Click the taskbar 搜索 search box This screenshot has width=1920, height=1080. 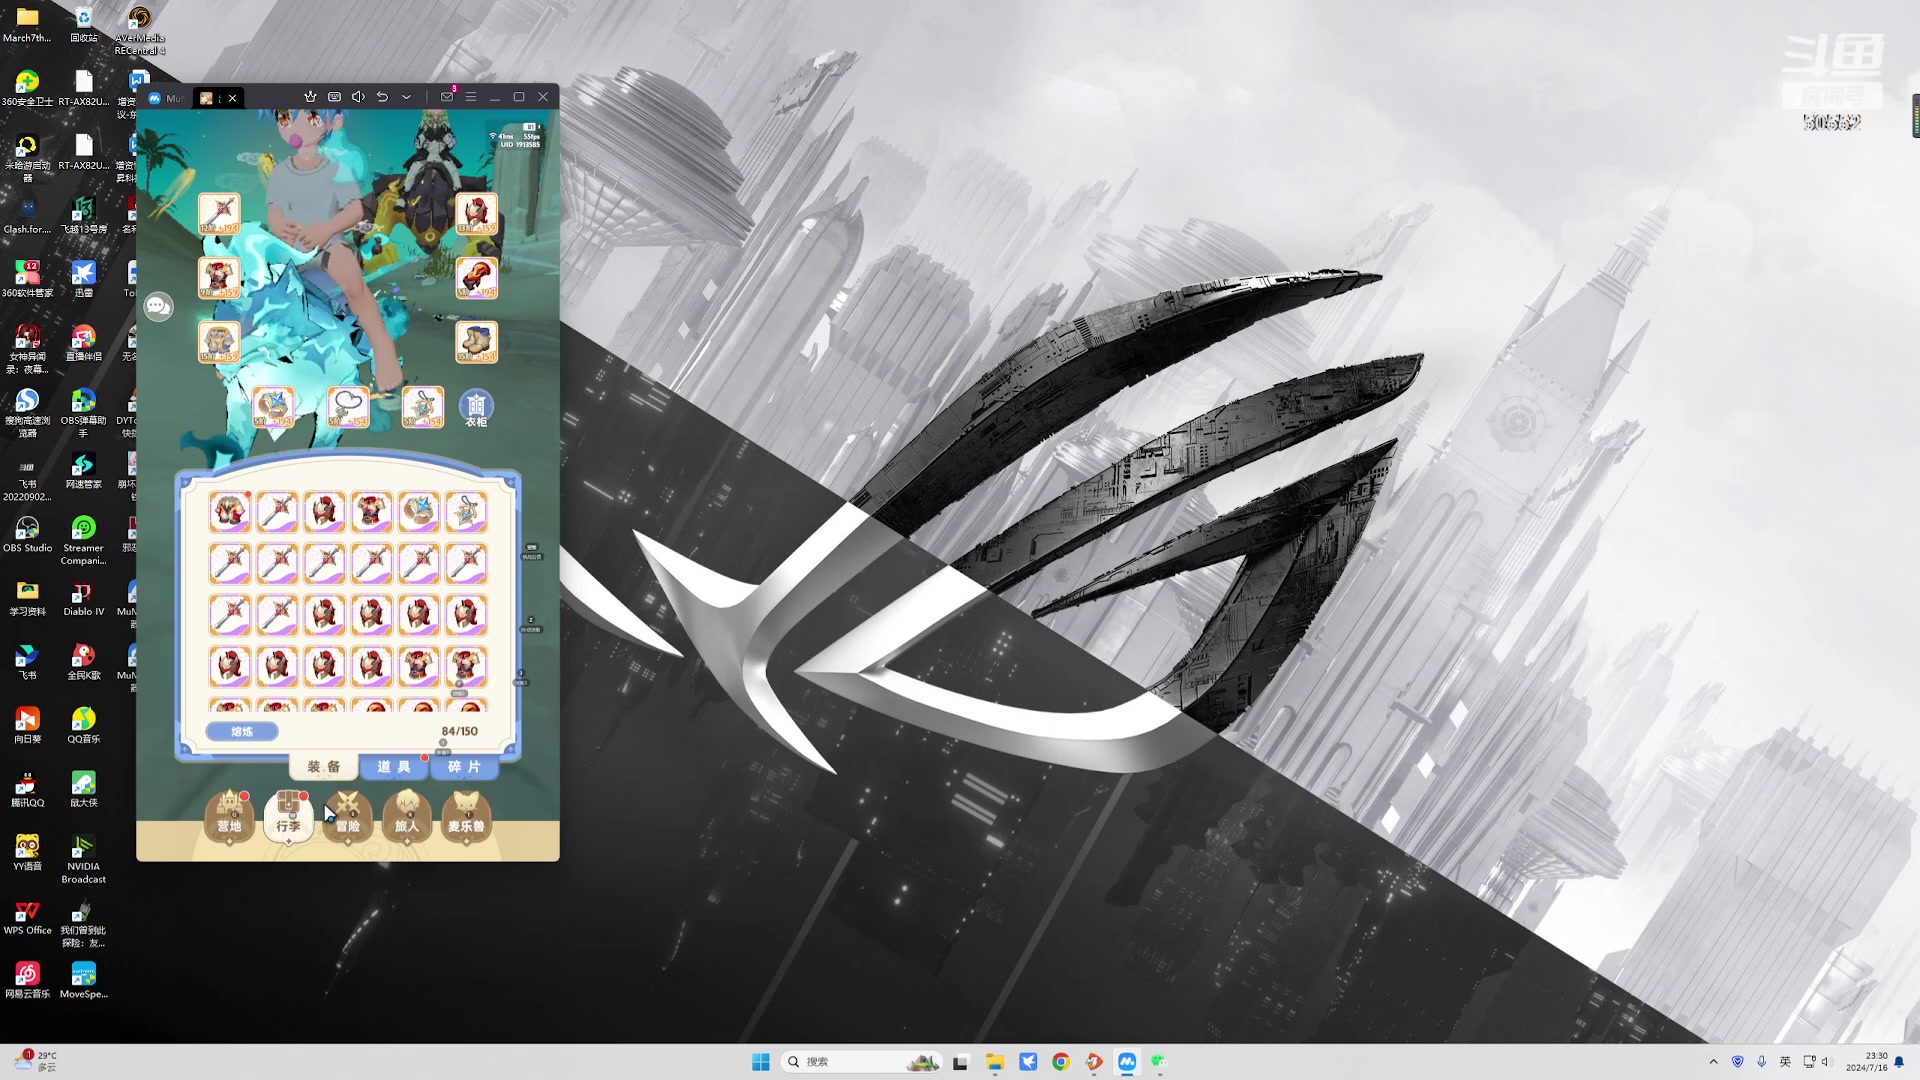pyautogui.click(x=862, y=1061)
